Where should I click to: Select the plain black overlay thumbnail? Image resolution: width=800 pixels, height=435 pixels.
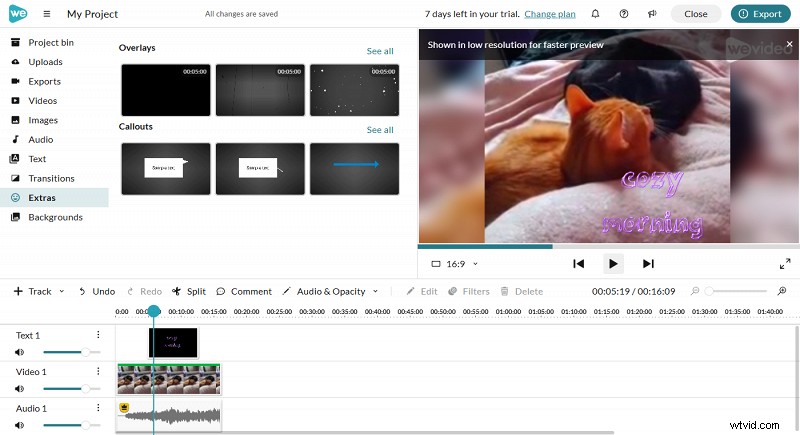click(166, 90)
